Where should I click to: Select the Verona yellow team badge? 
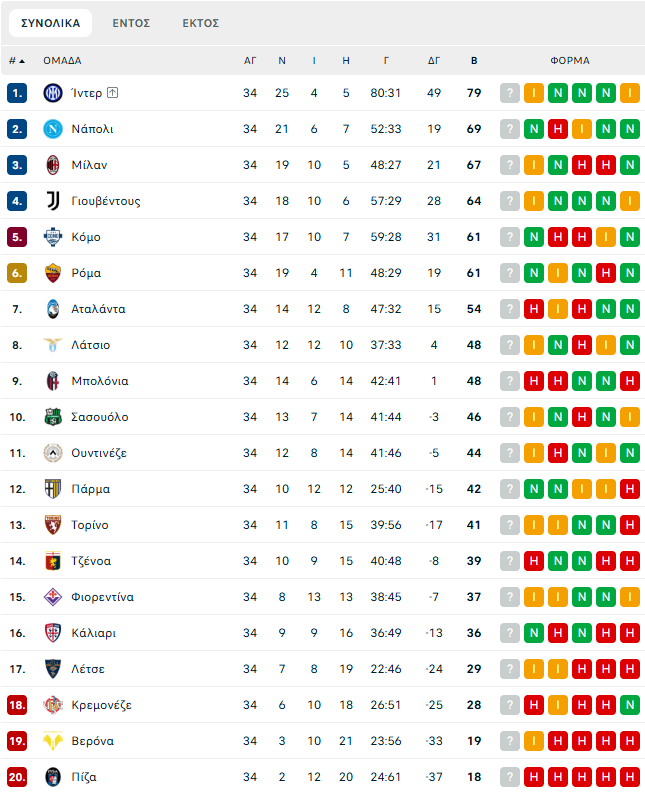(x=53, y=741)
